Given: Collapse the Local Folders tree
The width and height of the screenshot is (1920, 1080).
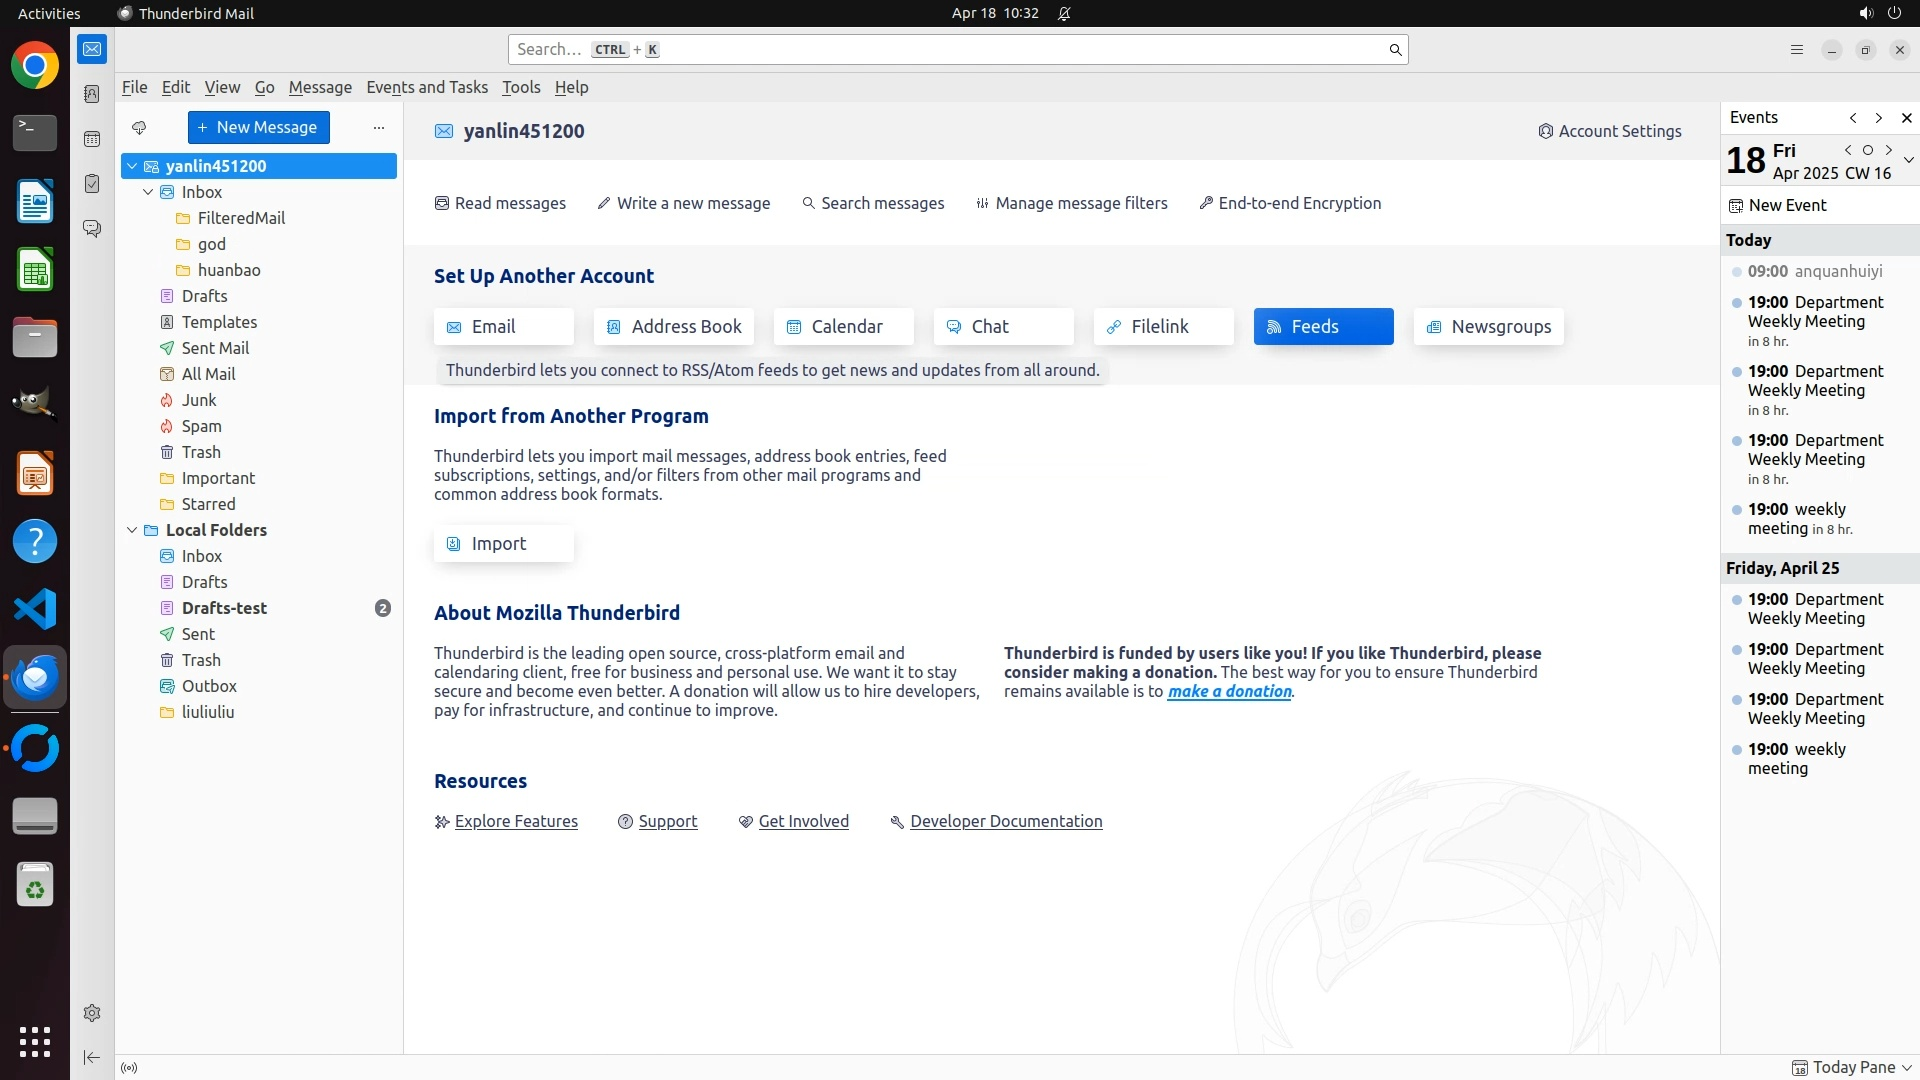Looking at the screenshot, I should [x=132, y=530].
